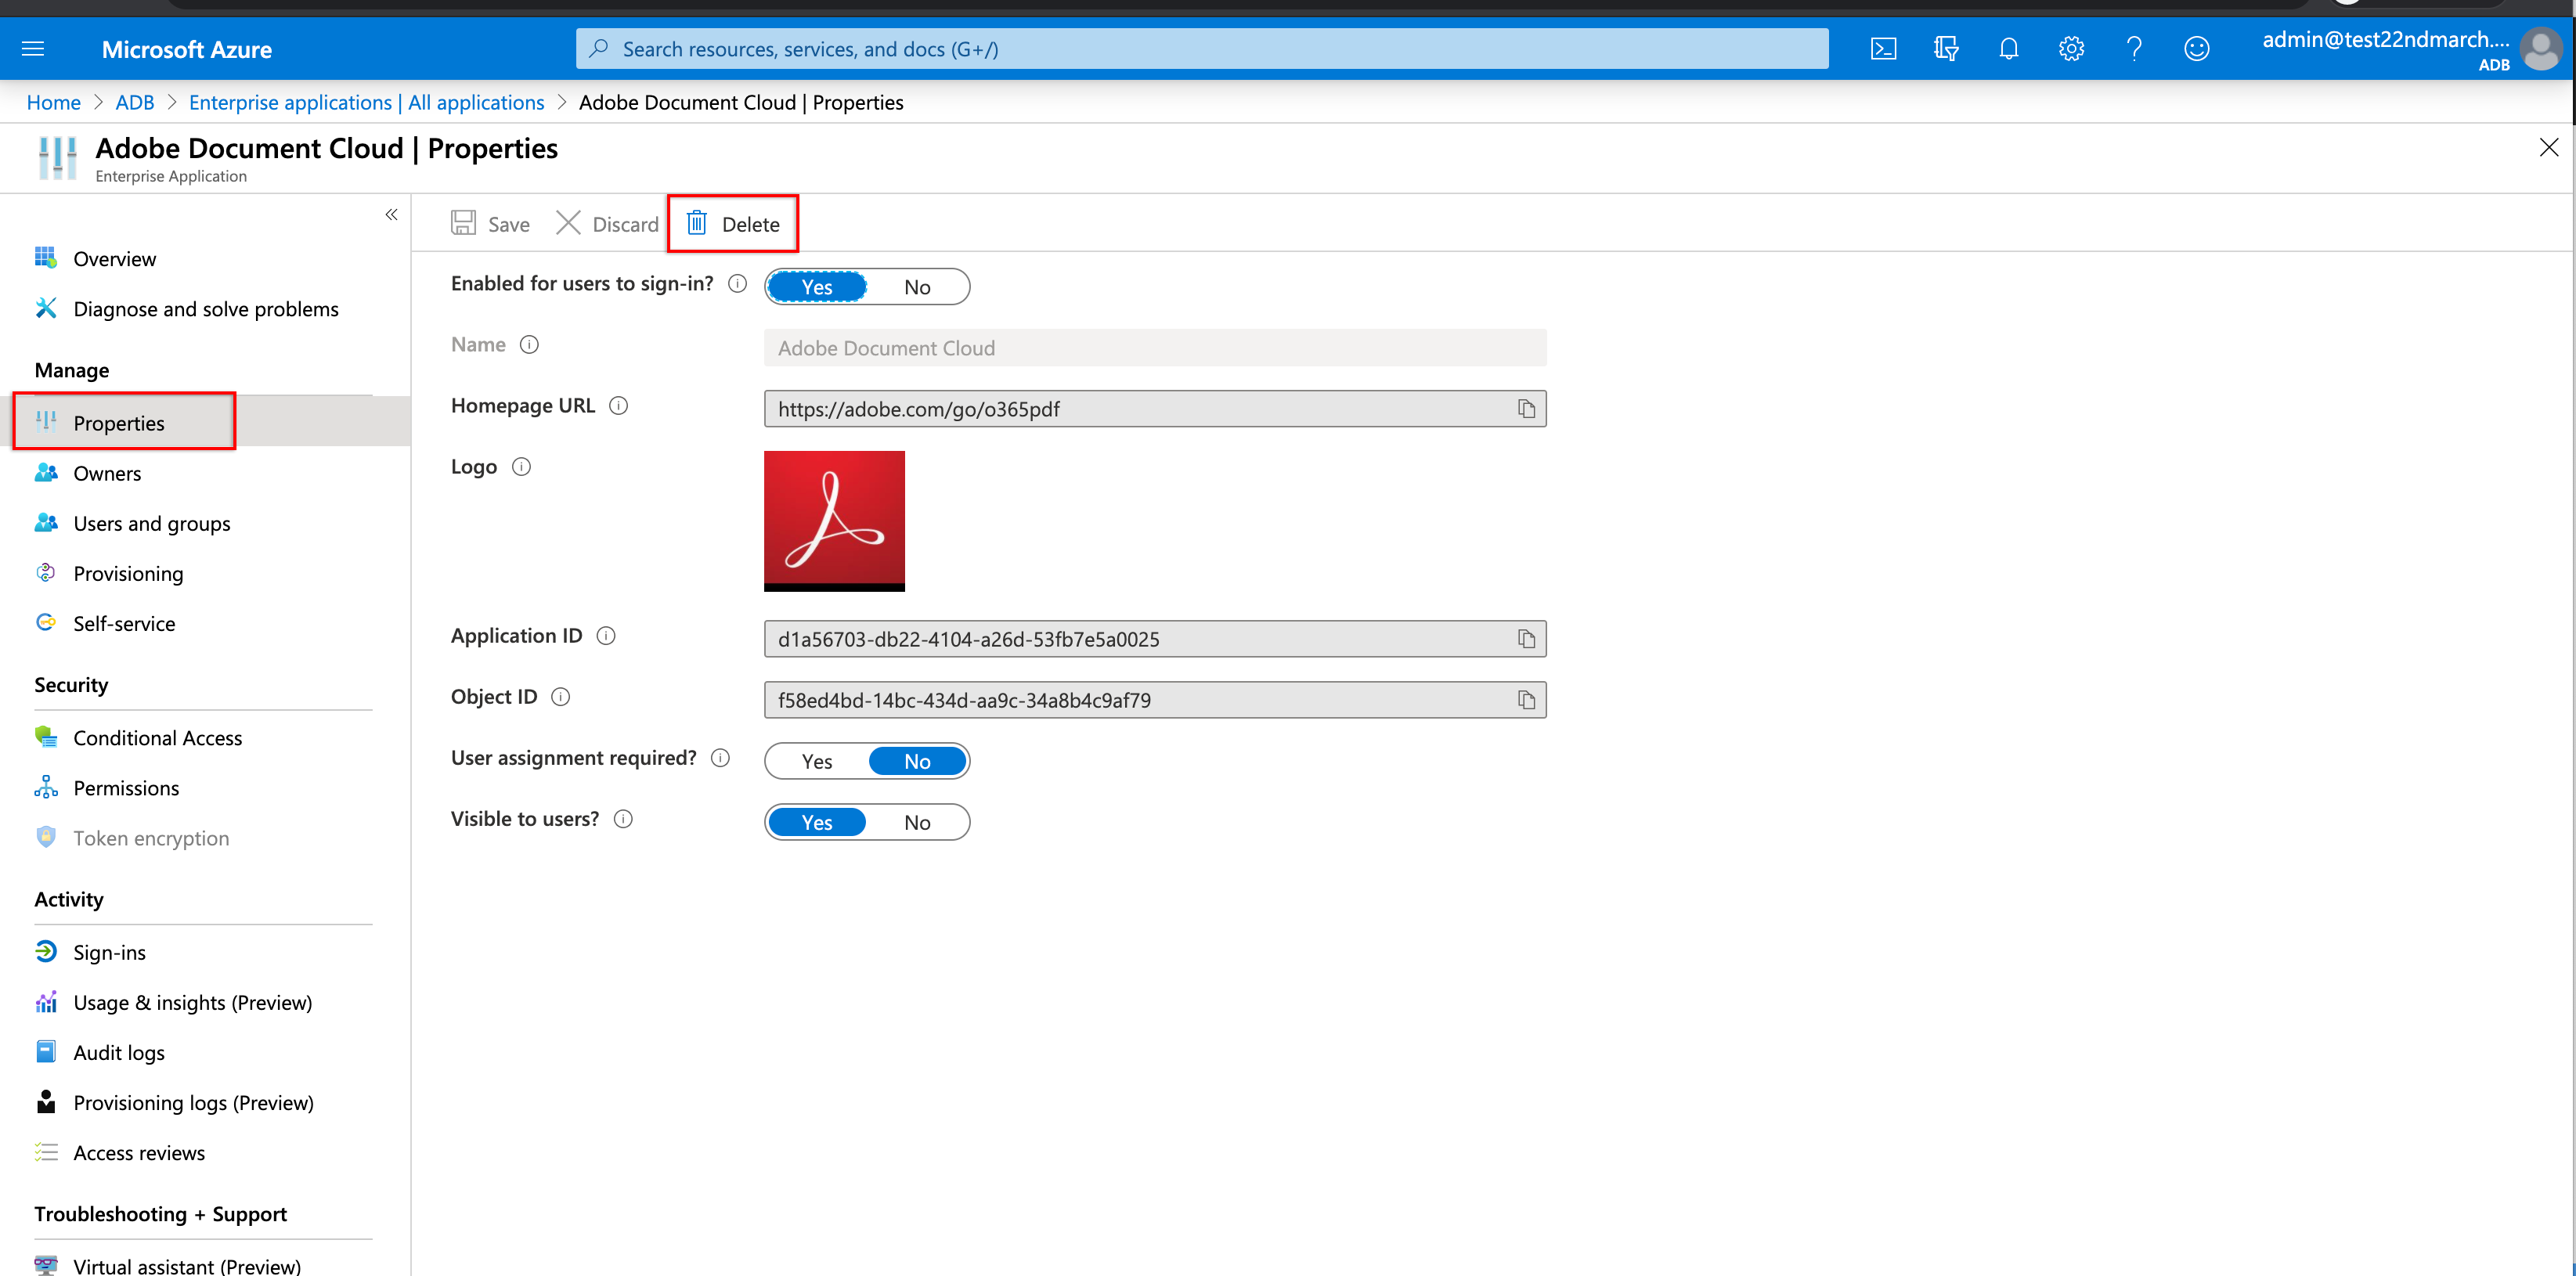The height and width of the screenshot is (1276, 2576).
Task: Open the Conditional Access section
Action: (x=157, y=737)
